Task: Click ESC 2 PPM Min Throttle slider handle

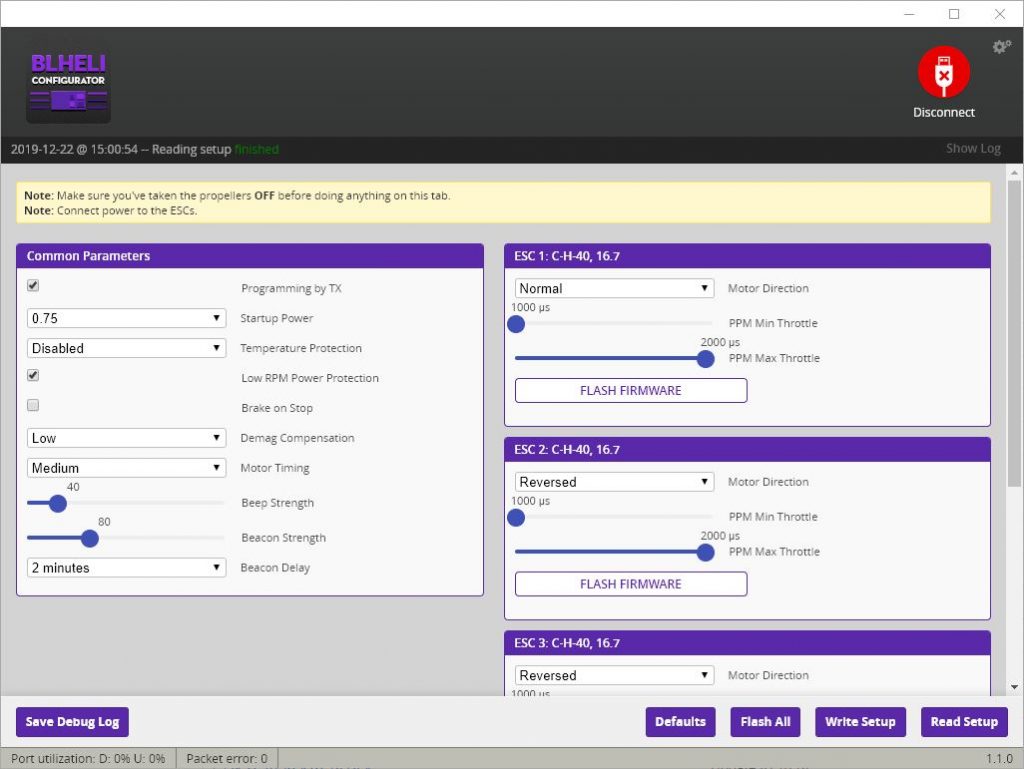Action: (516, 518)
